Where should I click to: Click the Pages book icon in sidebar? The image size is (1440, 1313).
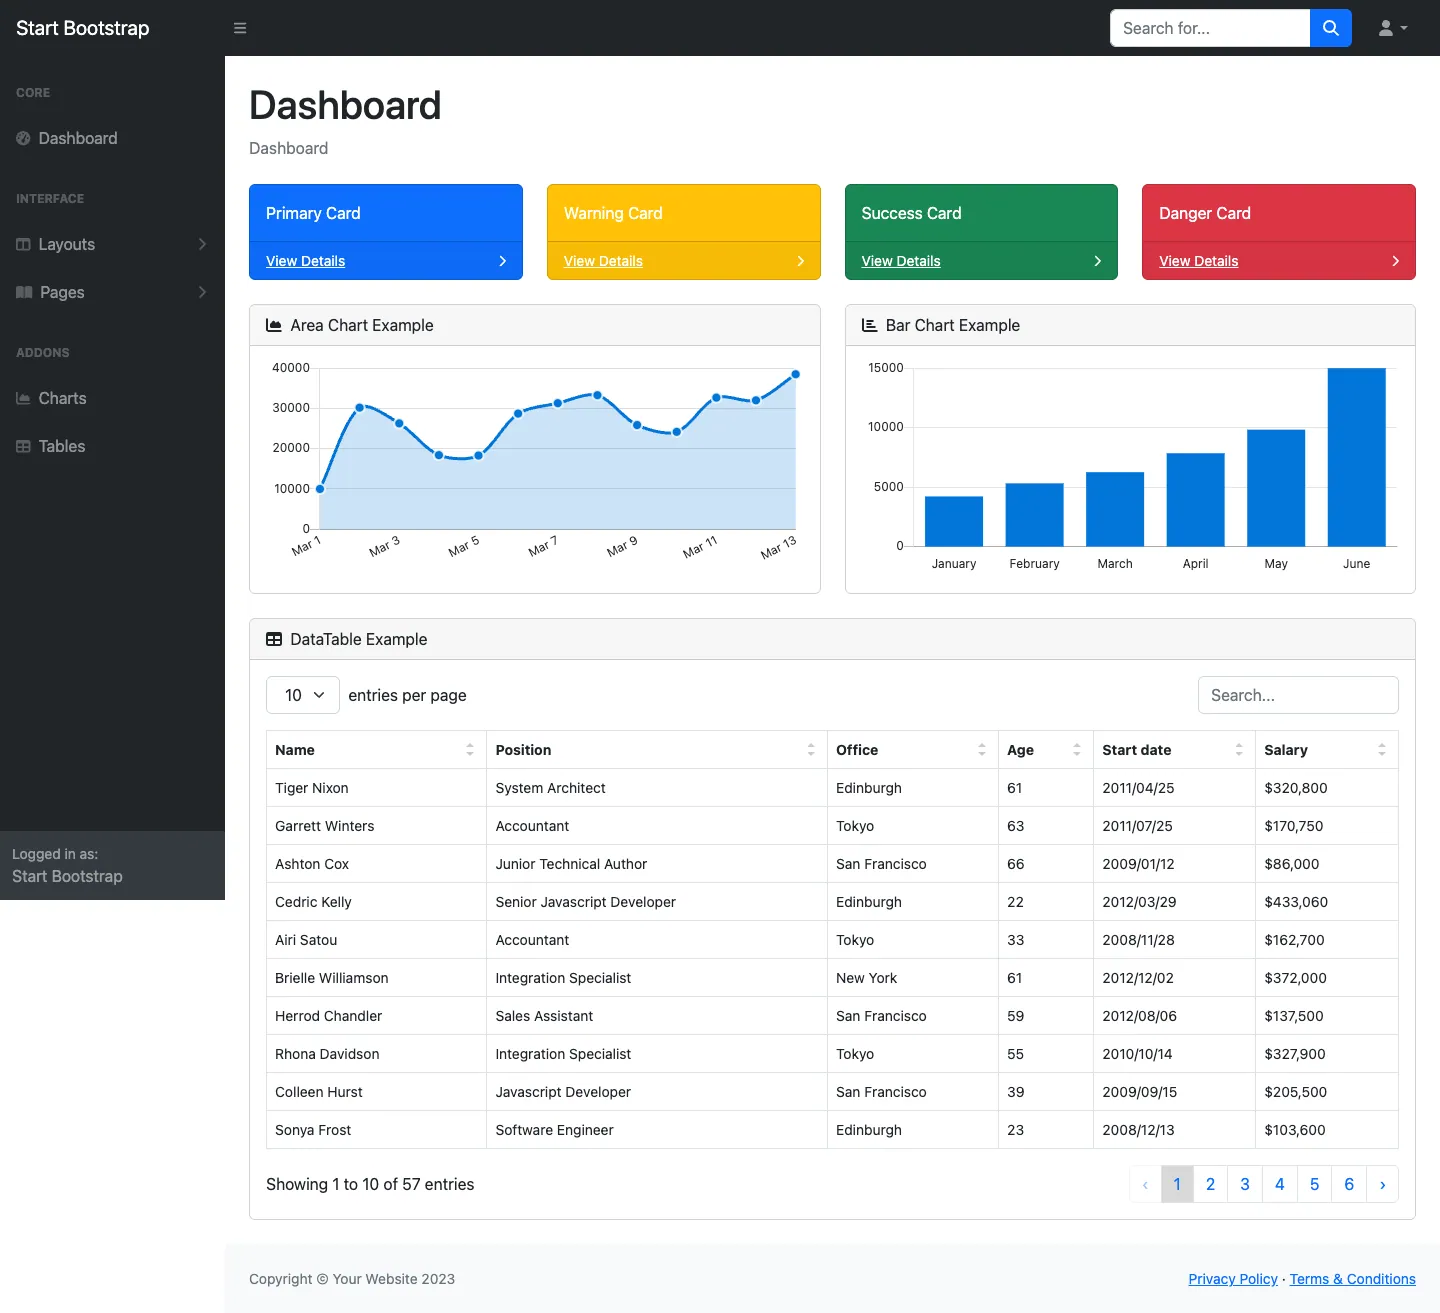pos(24,292)
